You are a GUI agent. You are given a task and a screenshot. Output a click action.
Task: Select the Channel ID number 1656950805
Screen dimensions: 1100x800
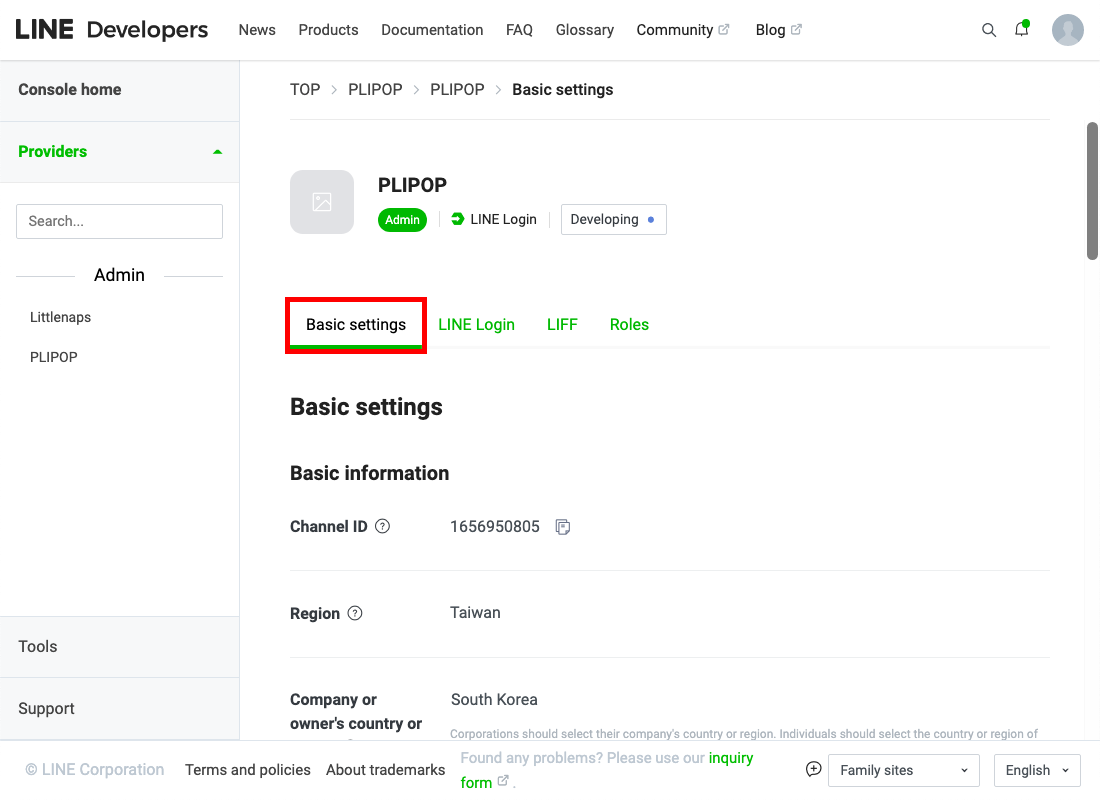(x=495, y=527)
